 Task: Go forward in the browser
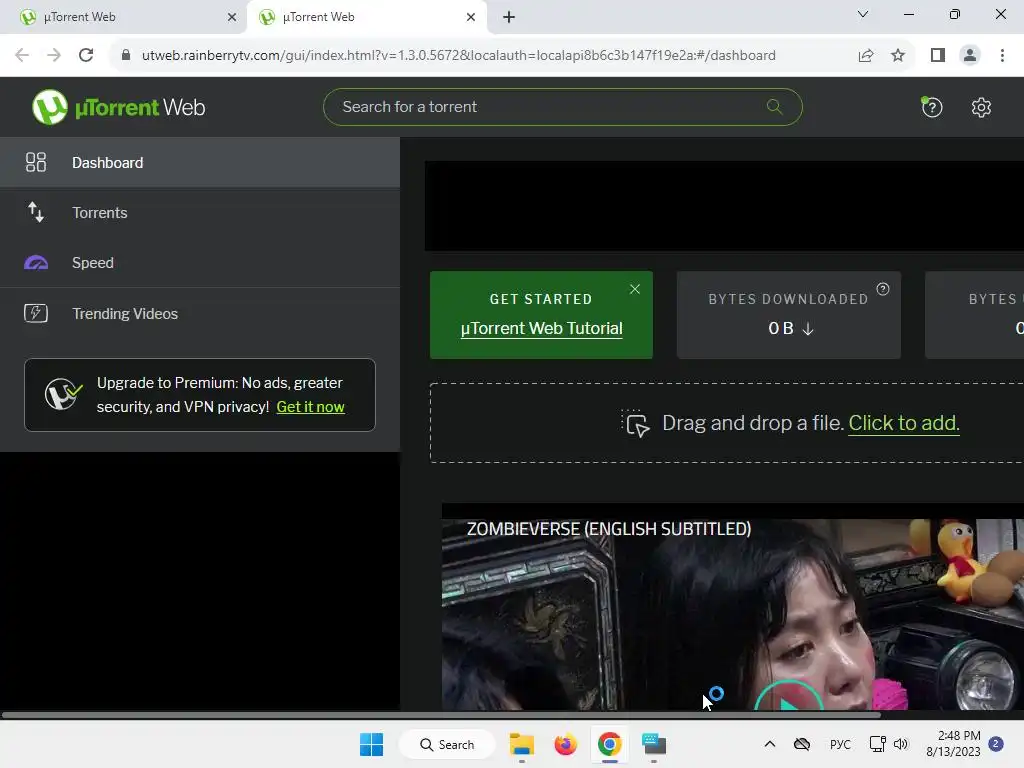click(x=54, y=55)
